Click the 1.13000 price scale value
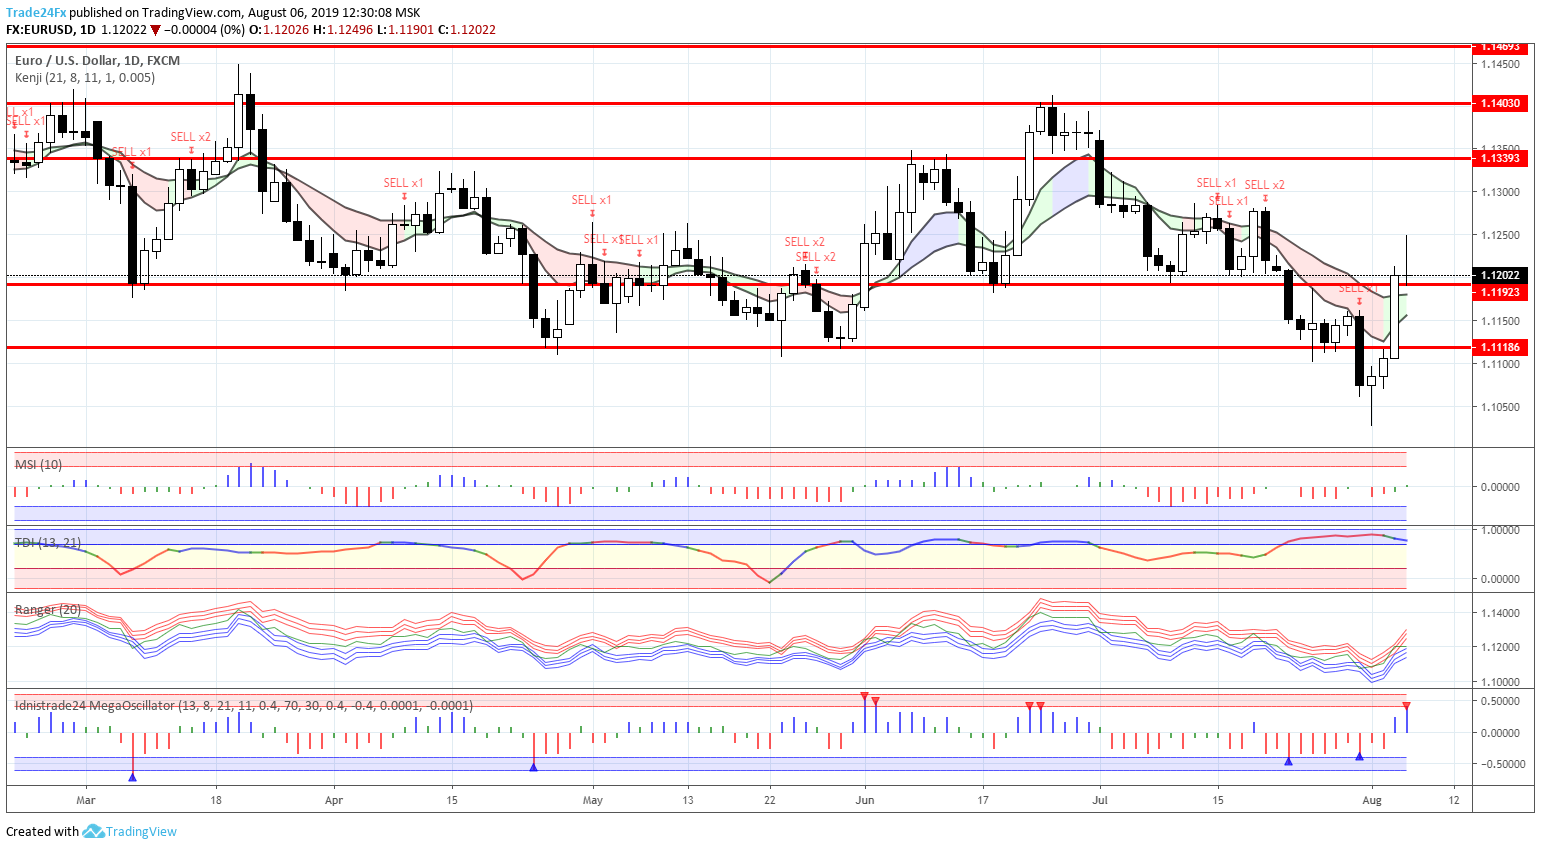Image resolution: width=1541 pixels, height=849 pixels. pos(1500,192)
